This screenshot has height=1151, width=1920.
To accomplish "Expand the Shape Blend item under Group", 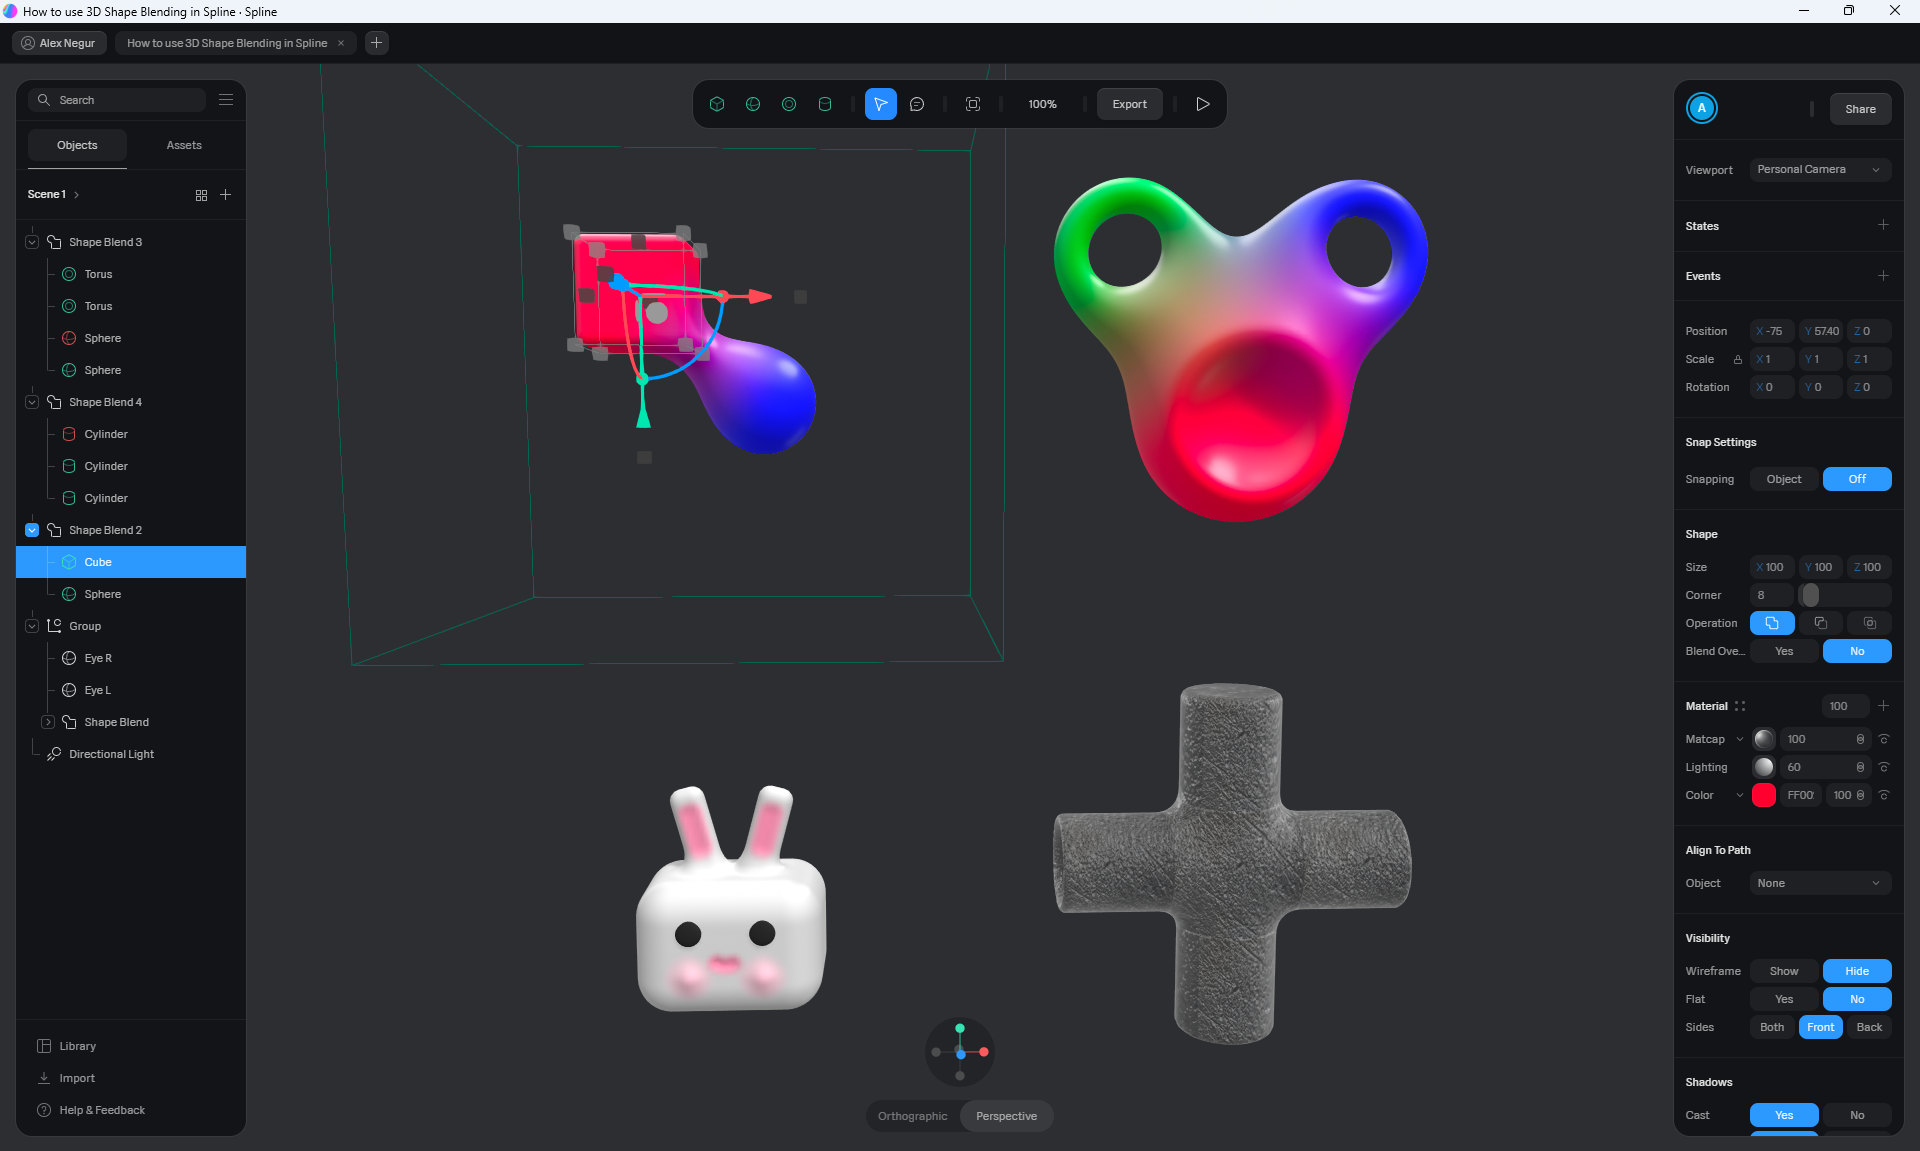I will (x=48, y=722).
